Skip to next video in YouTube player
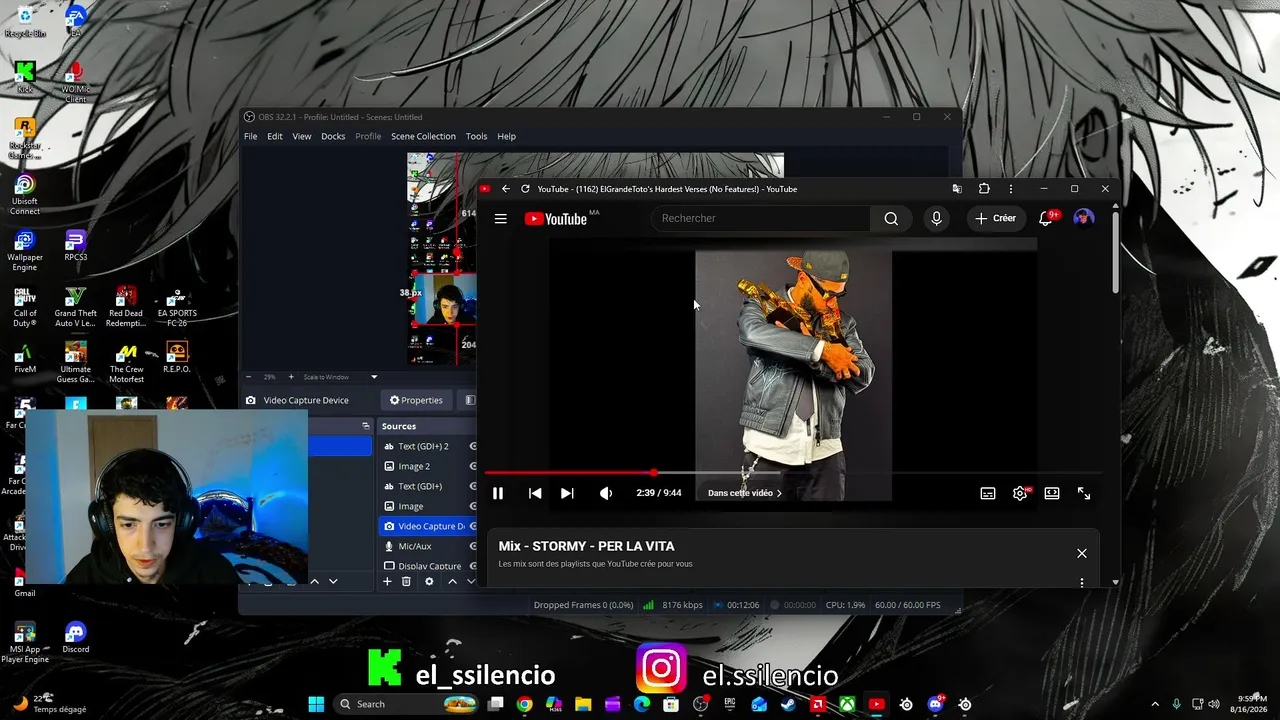Image resolution: width=1280 pixels, height=720 pixels. point(567,493)
